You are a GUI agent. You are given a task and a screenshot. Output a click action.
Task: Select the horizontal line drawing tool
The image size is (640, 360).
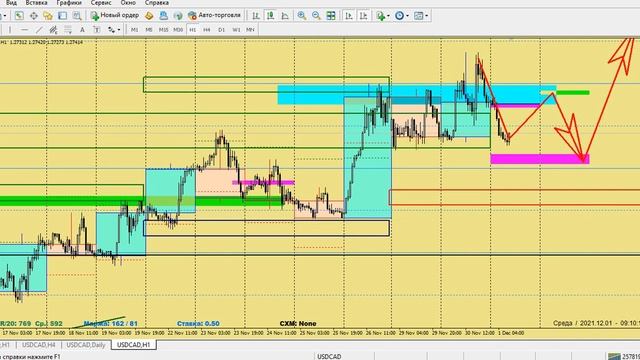pos(24,30)
